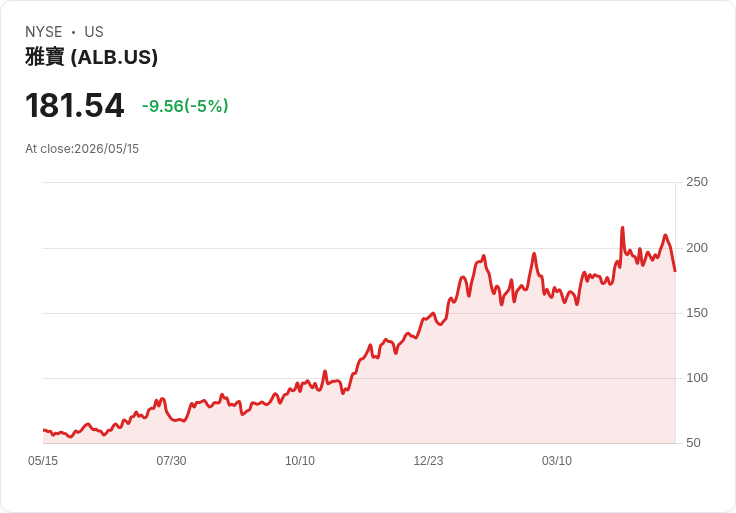Click the 100 y-axis price label
Image resolution: width=736 pixels, height=513 pixels.
click(697, 378)
